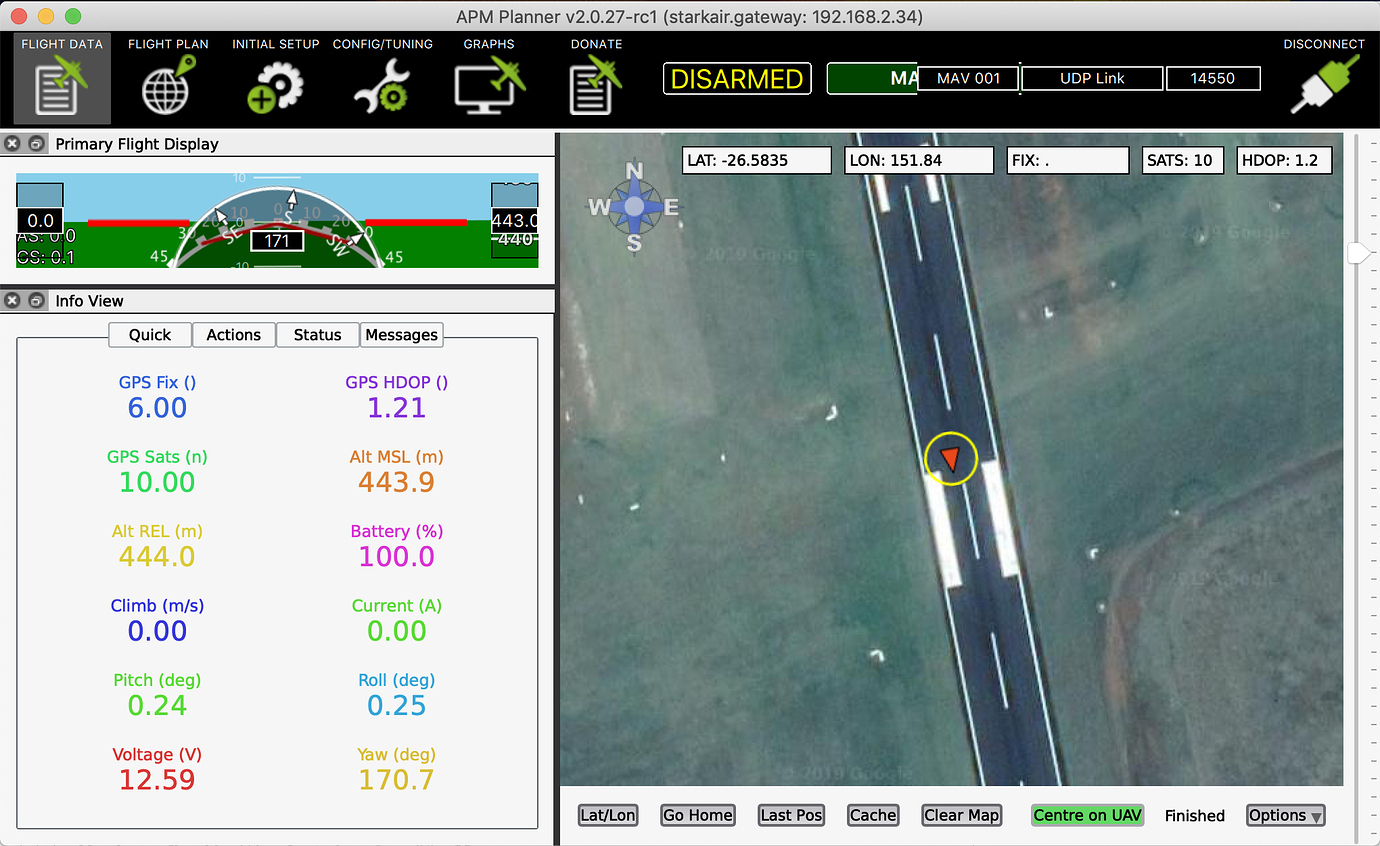Switch to the Messages tab
Image resolution: width=1380 pixels, height=846 pixels.
(401, 335)
